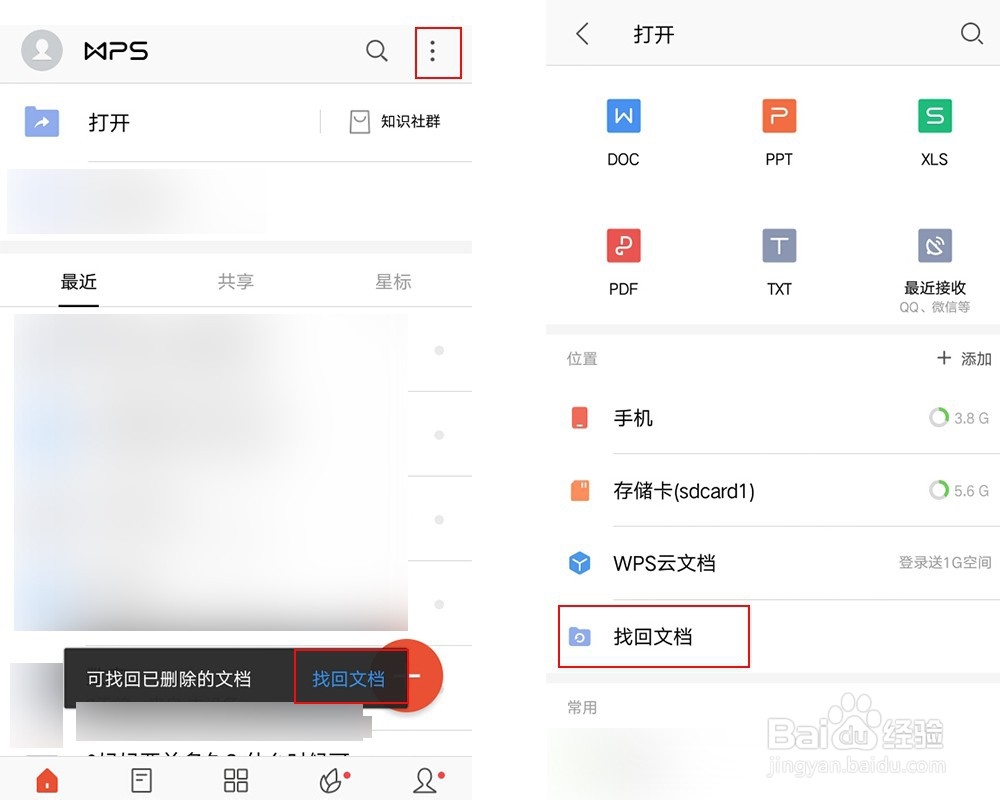Switch to the 共享 tab
This screenshot has width=1000, height=800.
(x=236, y=281)
